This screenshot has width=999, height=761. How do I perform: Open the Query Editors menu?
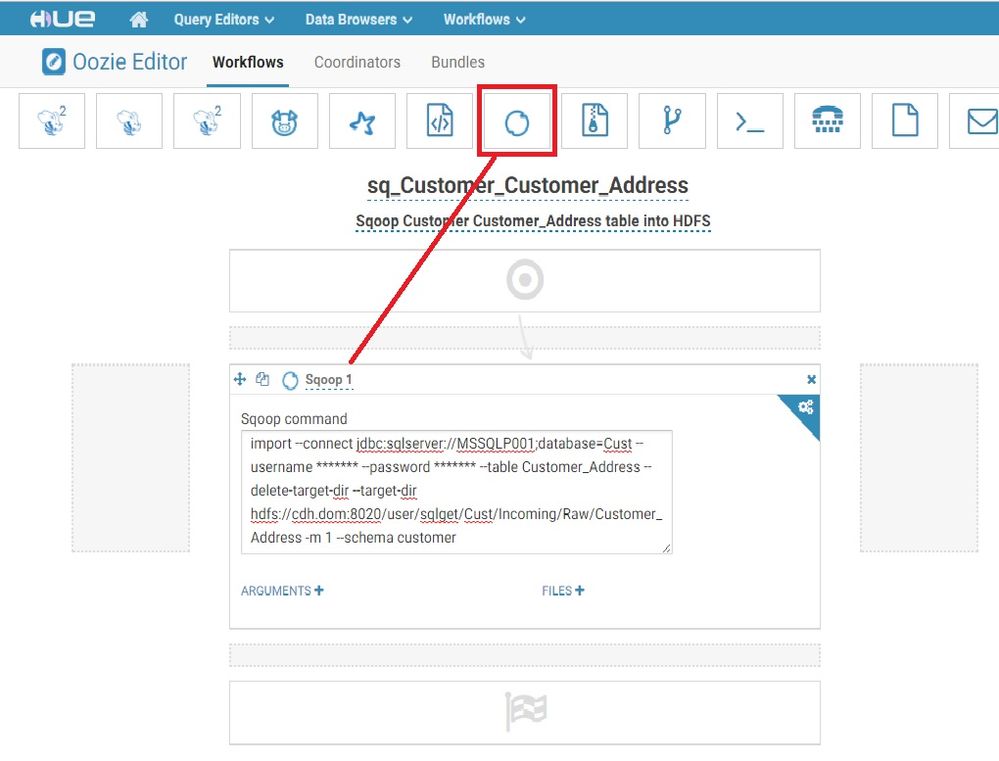coord(224,20)
